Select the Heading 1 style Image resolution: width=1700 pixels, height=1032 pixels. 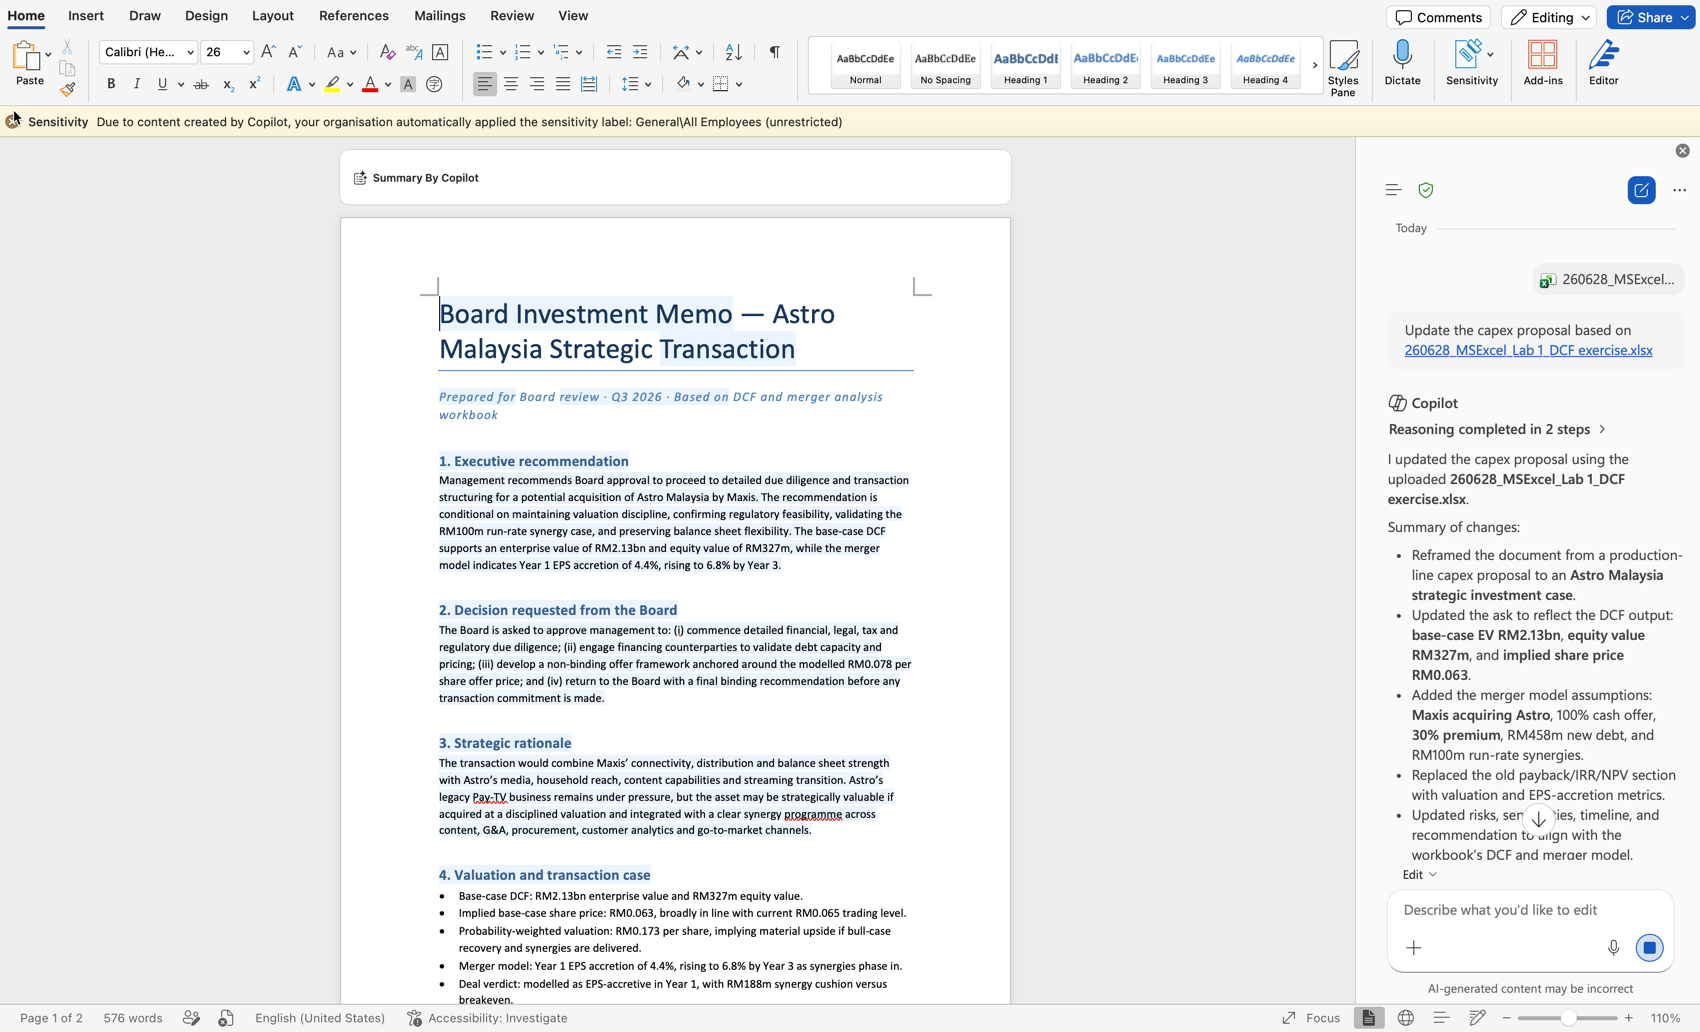coord(1025,66)
